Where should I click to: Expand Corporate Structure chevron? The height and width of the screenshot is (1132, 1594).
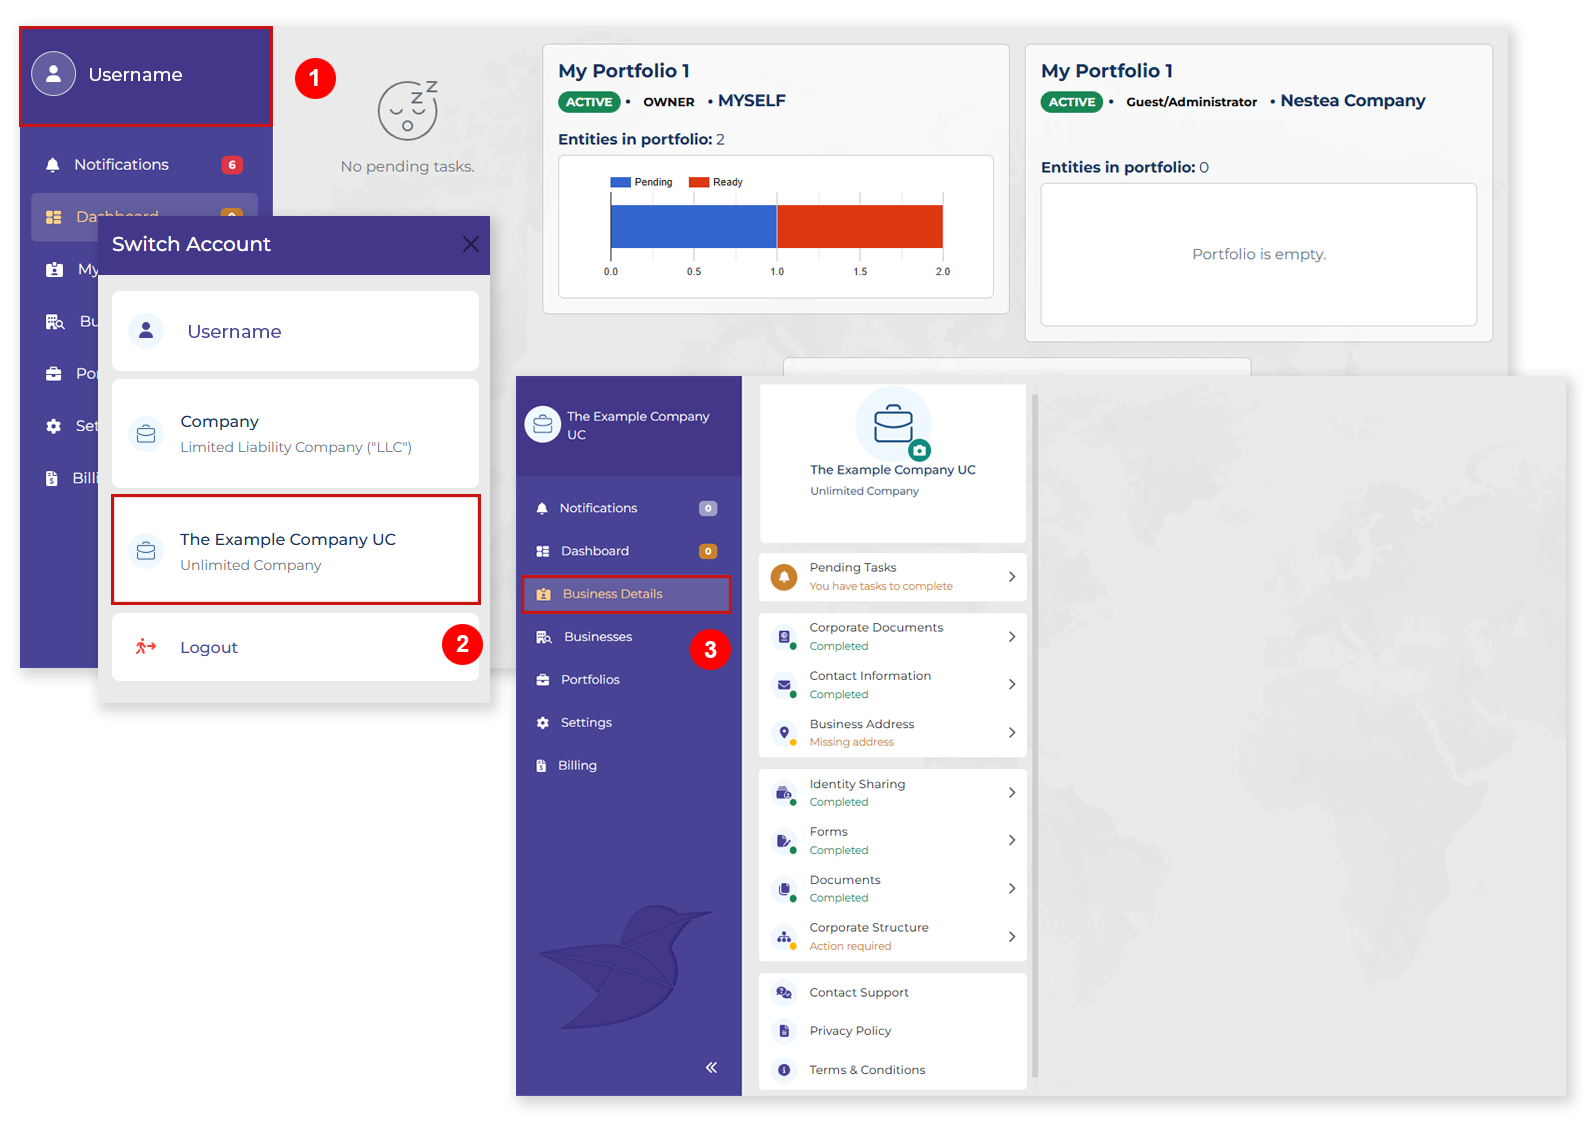pos(1012,937)
